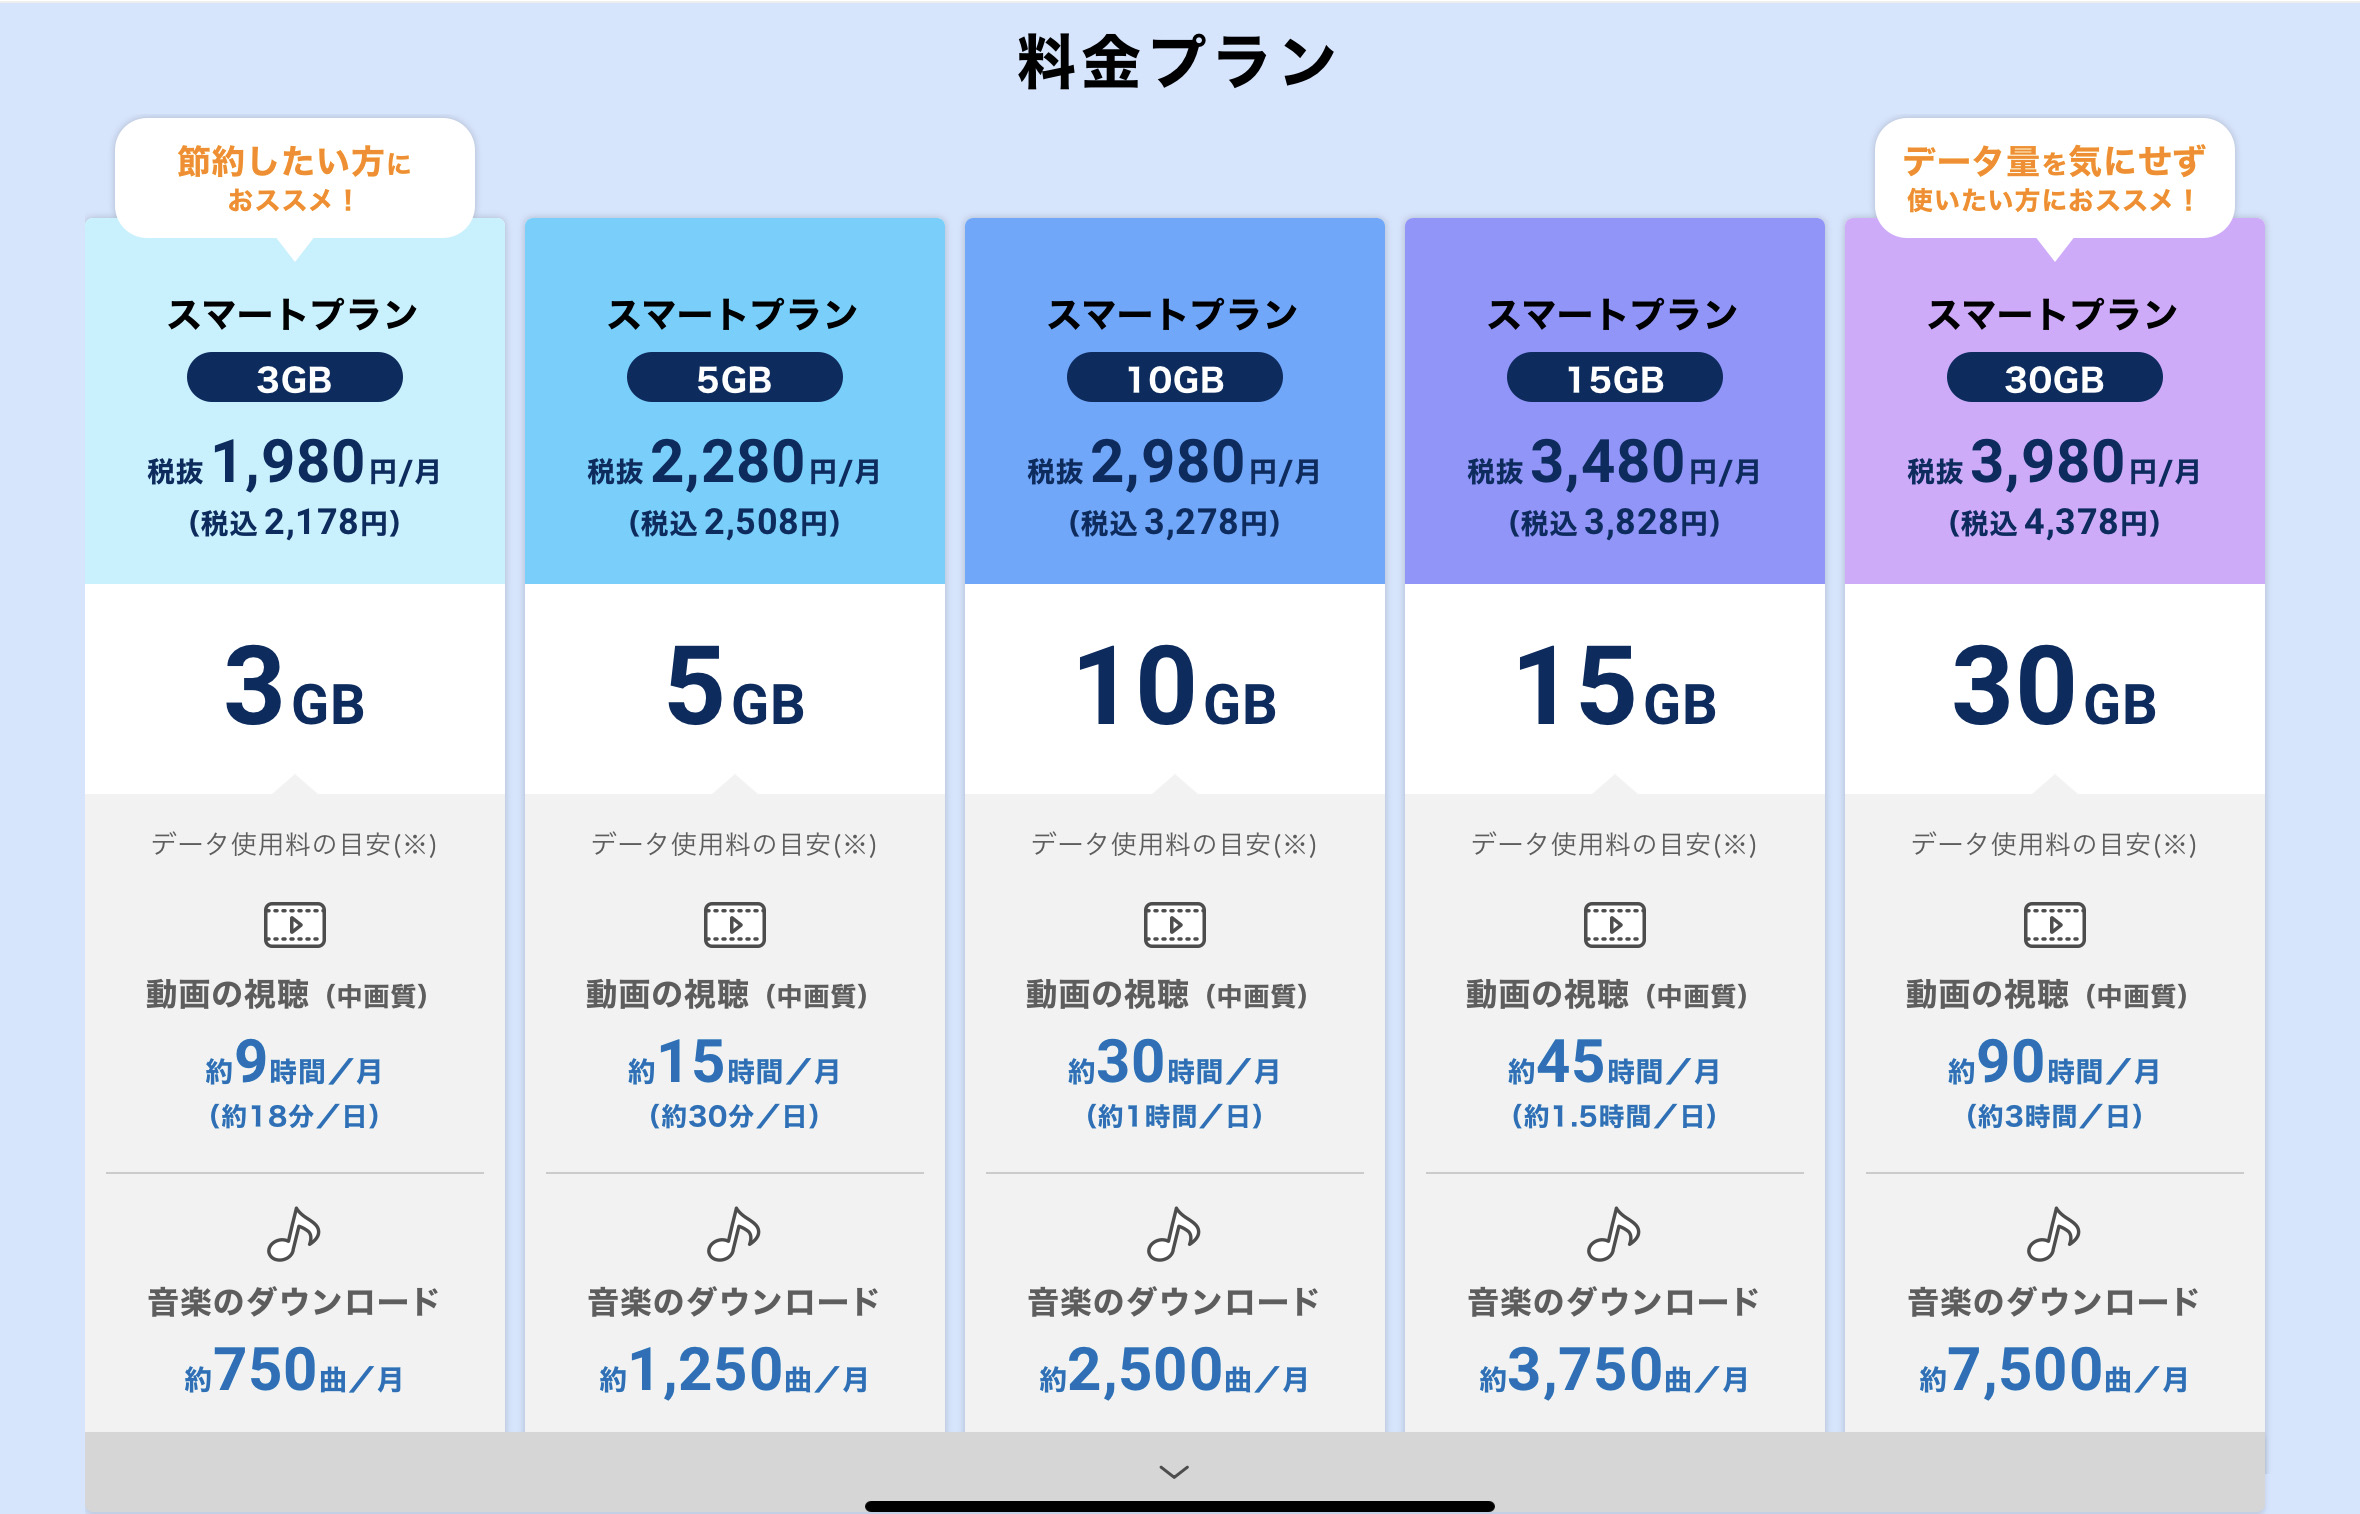The height and width of the screenshot is (1514, 2360).
Task: Pick the 30GB dark pill label
Action: coord(2055,378)
